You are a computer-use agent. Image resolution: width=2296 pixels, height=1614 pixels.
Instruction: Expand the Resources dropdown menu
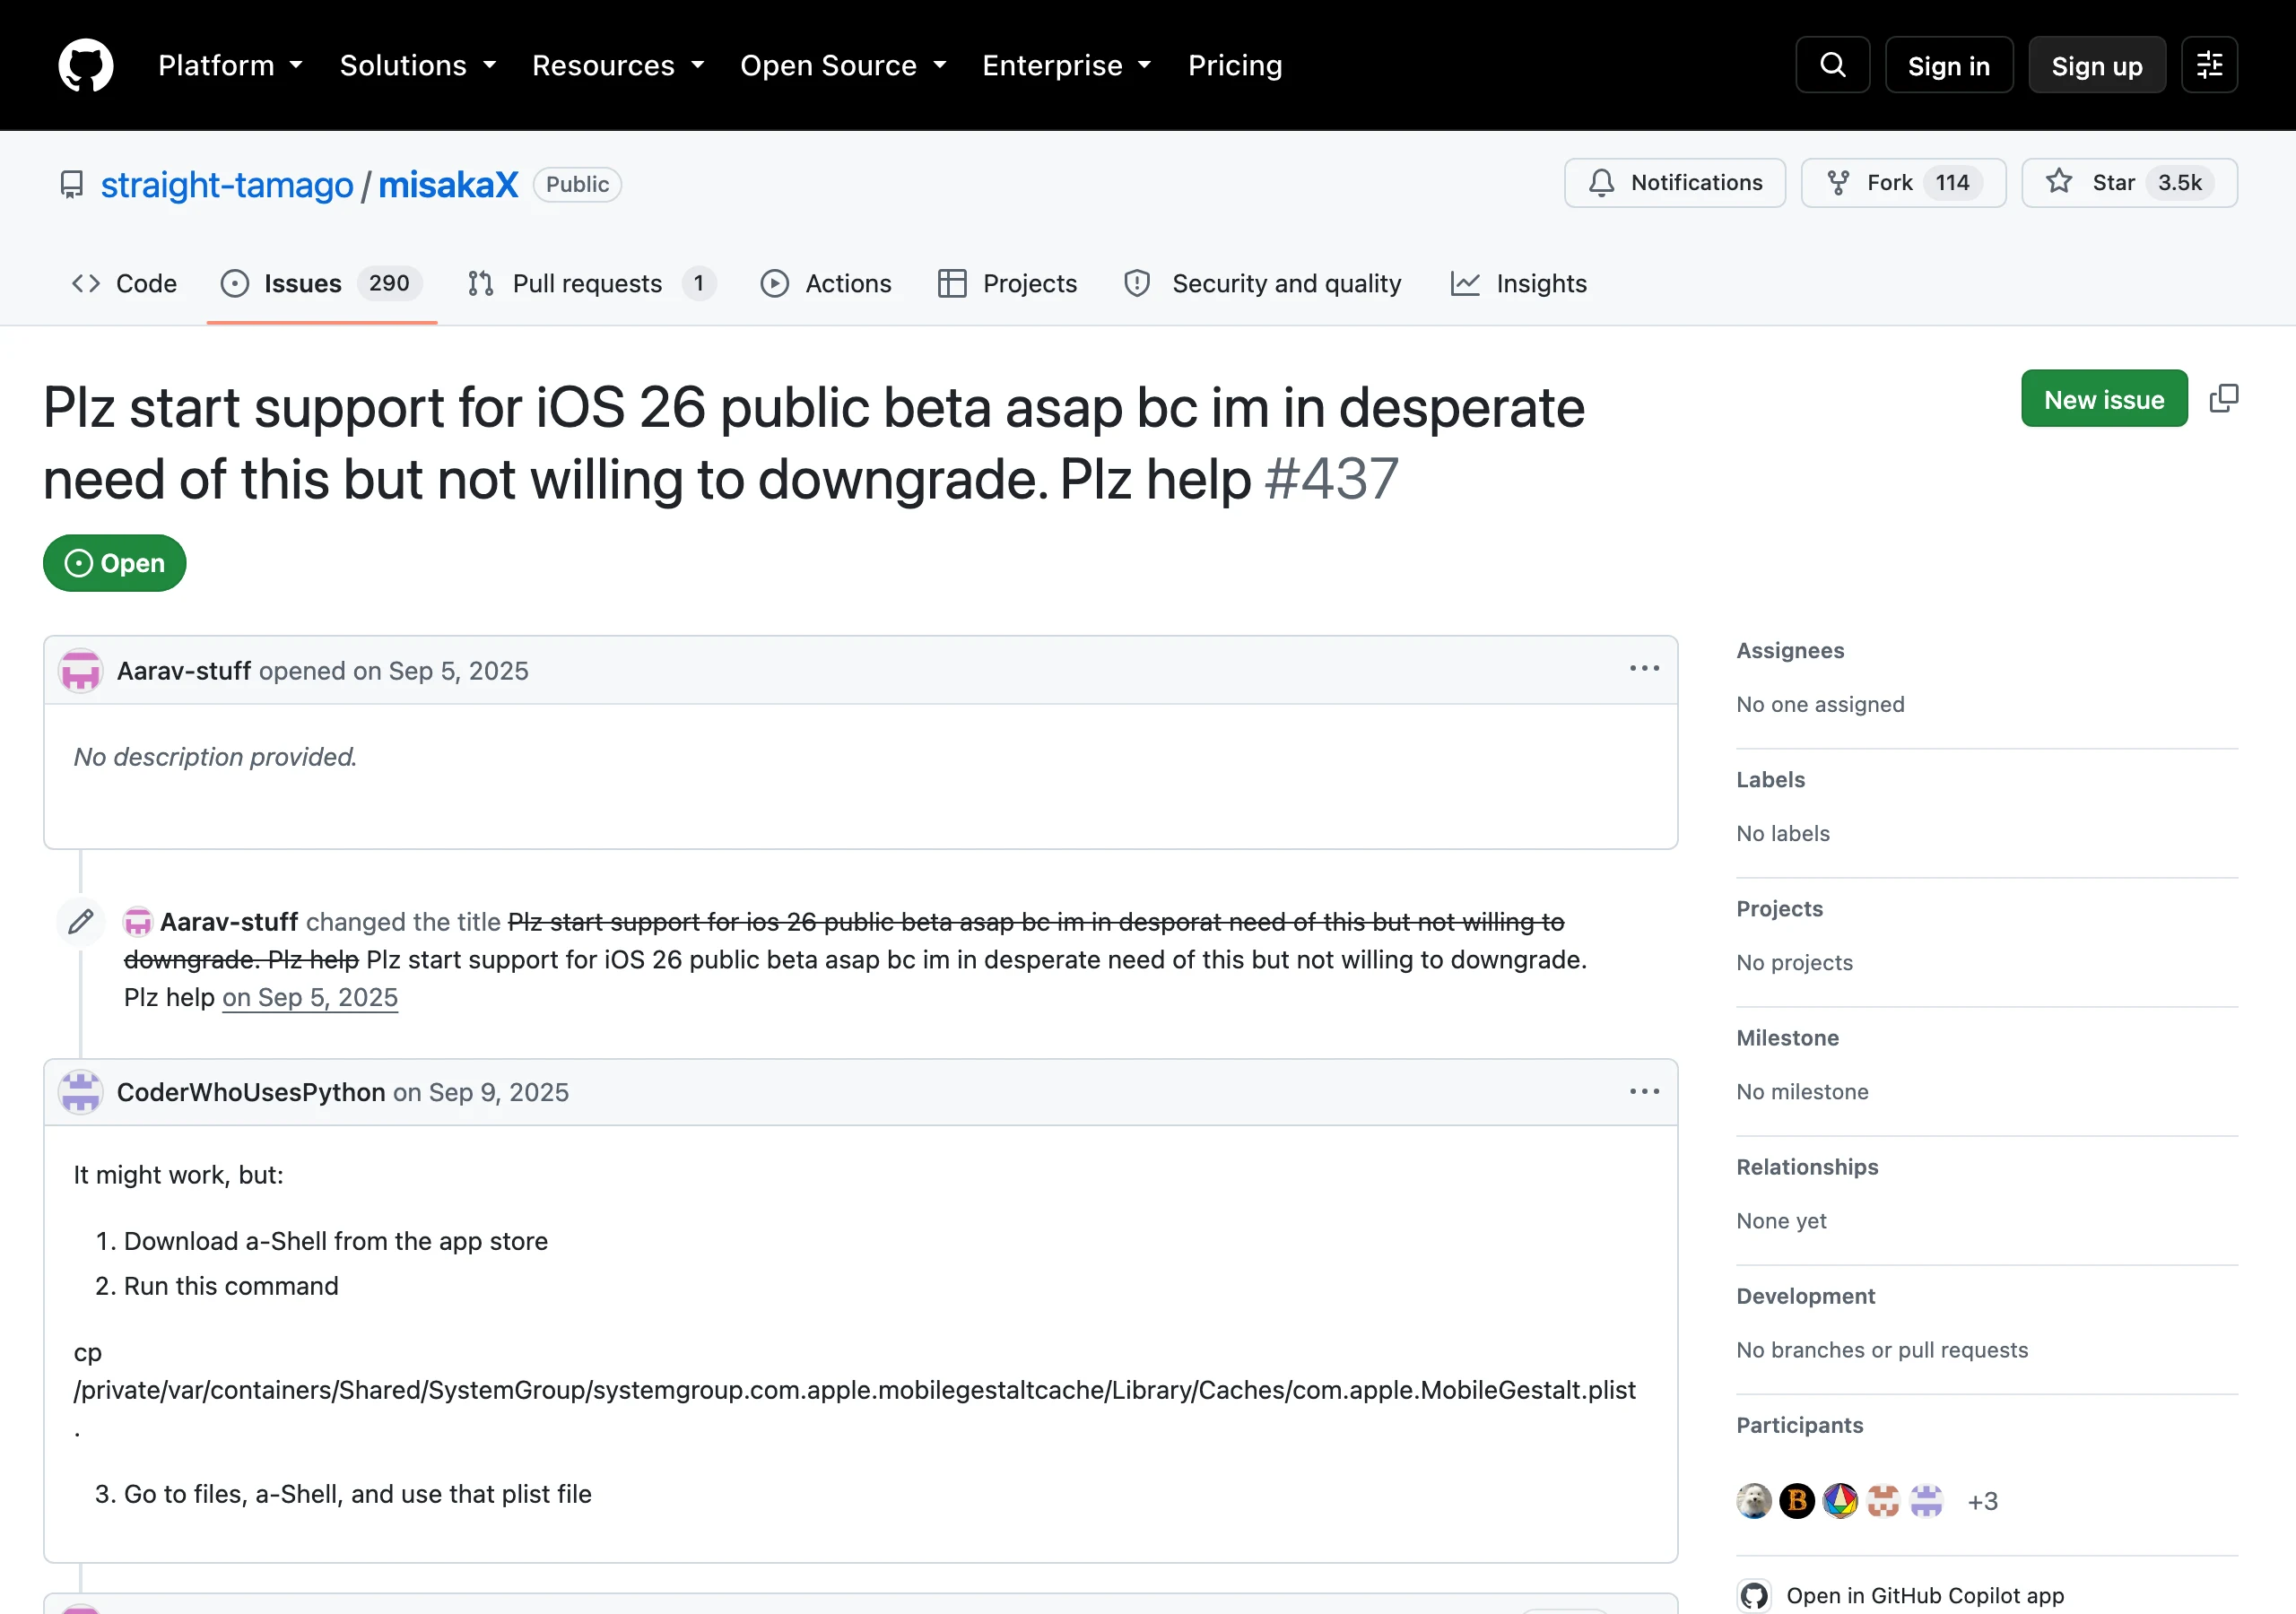(x=618, y=66)
